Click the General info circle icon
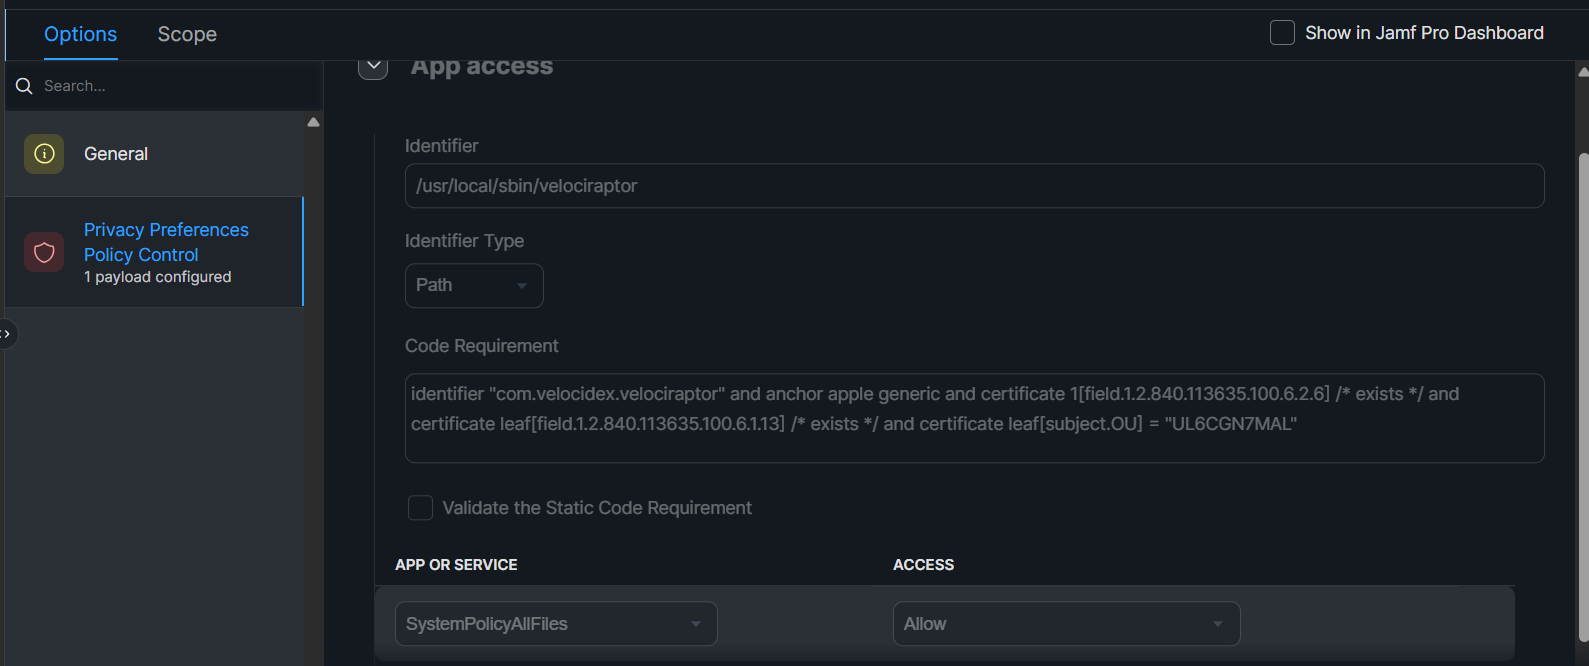 [x=44, y=154]
